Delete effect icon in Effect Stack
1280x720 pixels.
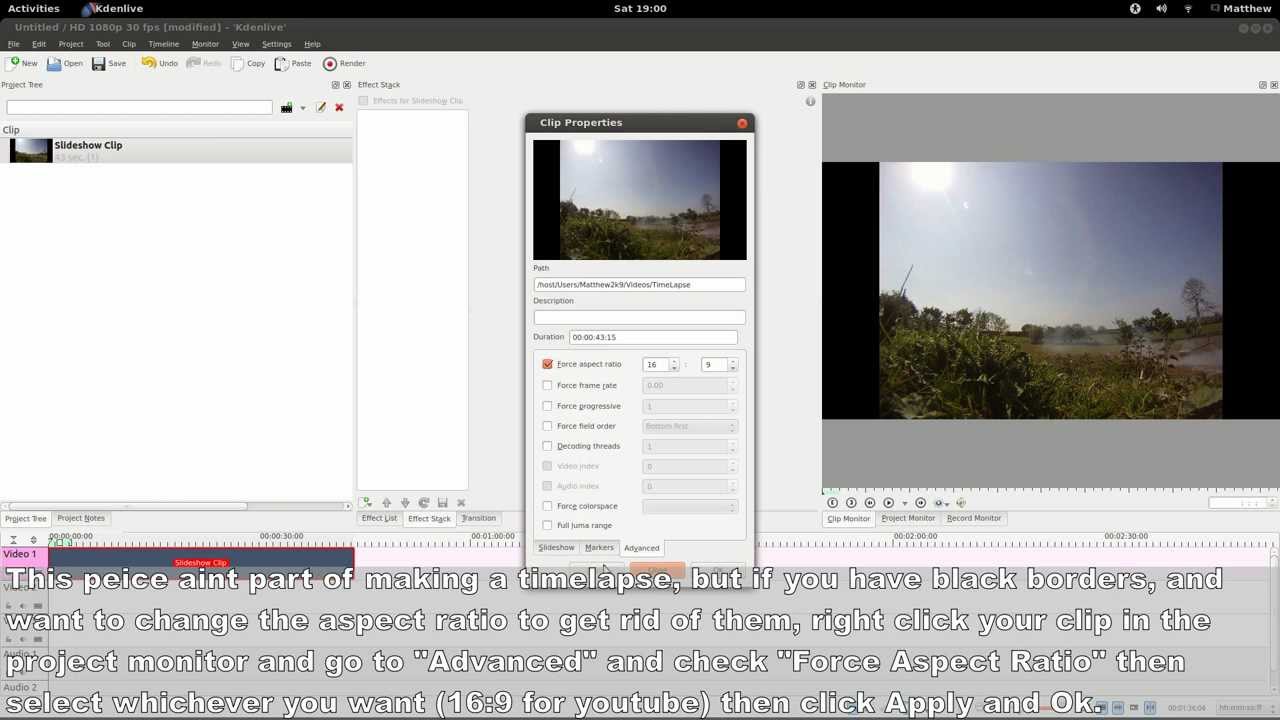coord(461,503)
